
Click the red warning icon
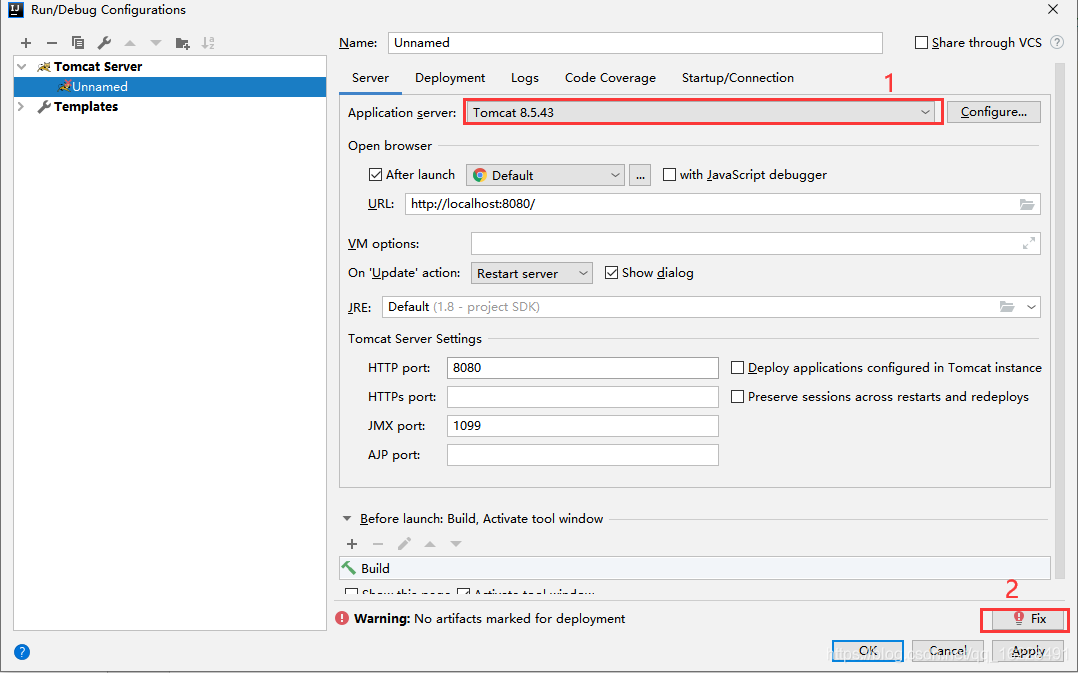click(342, 618)
